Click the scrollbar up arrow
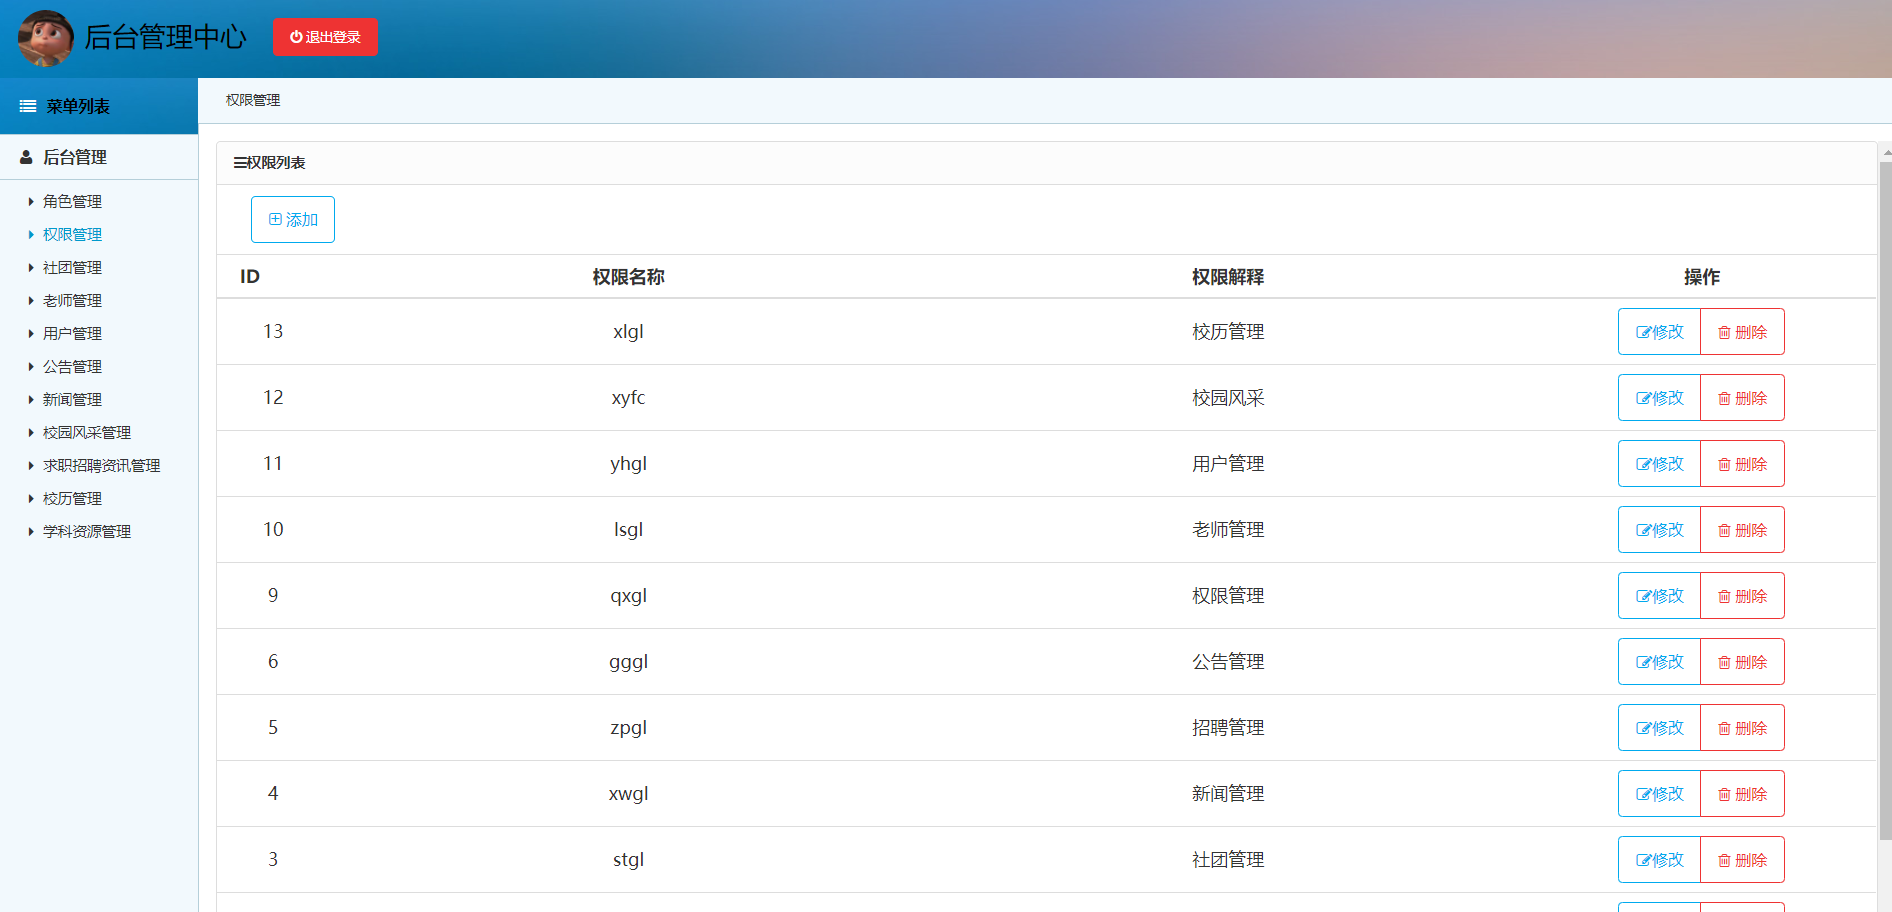 pos(1886,153)
